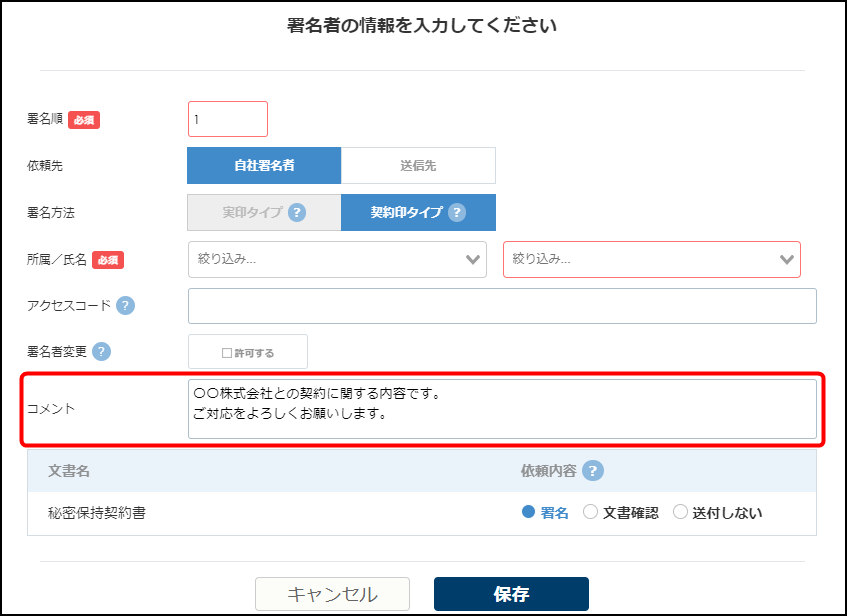Select the 文書確認 radio button
Screen dimensions: 847x616
point(590,512)
